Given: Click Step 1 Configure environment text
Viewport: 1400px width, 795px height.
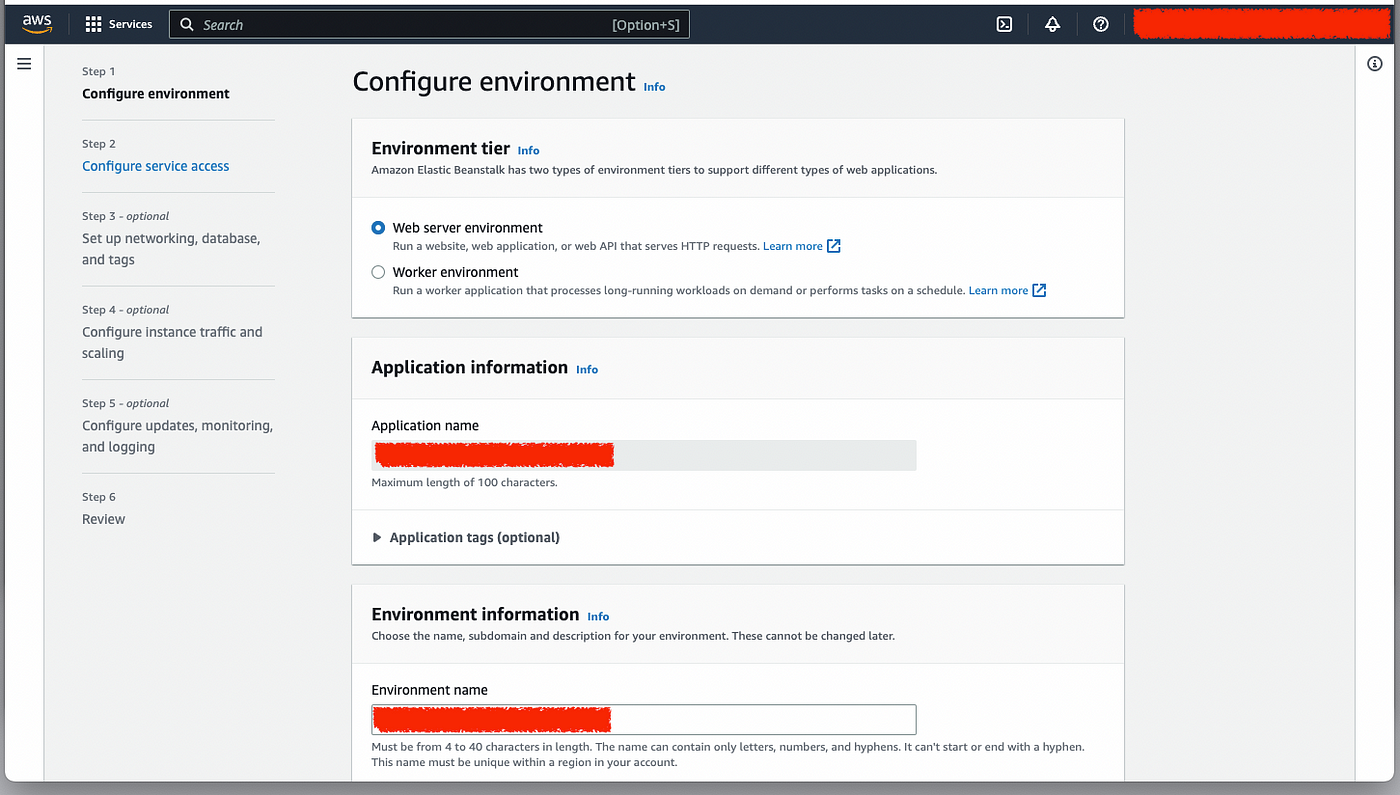Looking at the screenshot, I should click(156, 94).
